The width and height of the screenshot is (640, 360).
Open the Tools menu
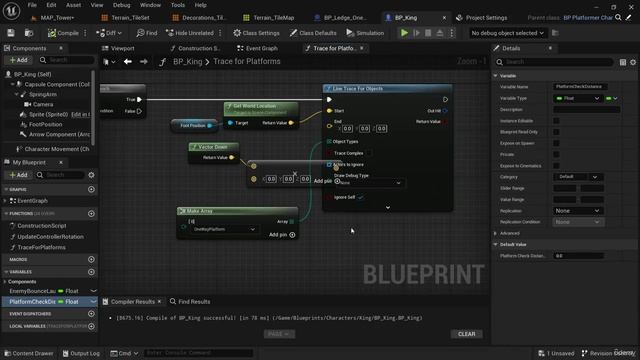coord(178,5)
